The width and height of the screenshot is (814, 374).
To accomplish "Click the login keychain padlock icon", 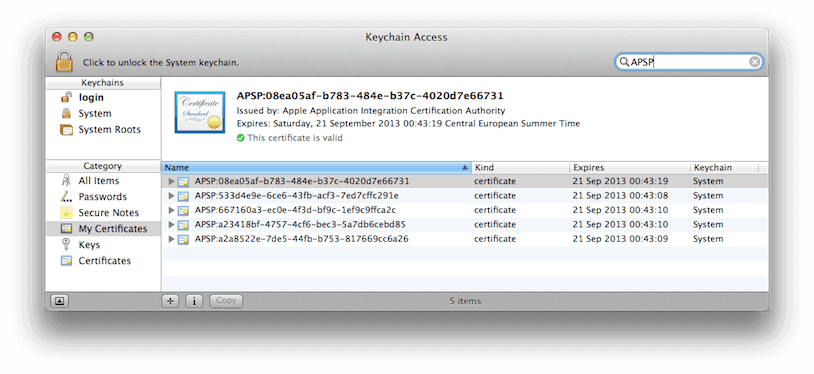I will click(66, 97).
